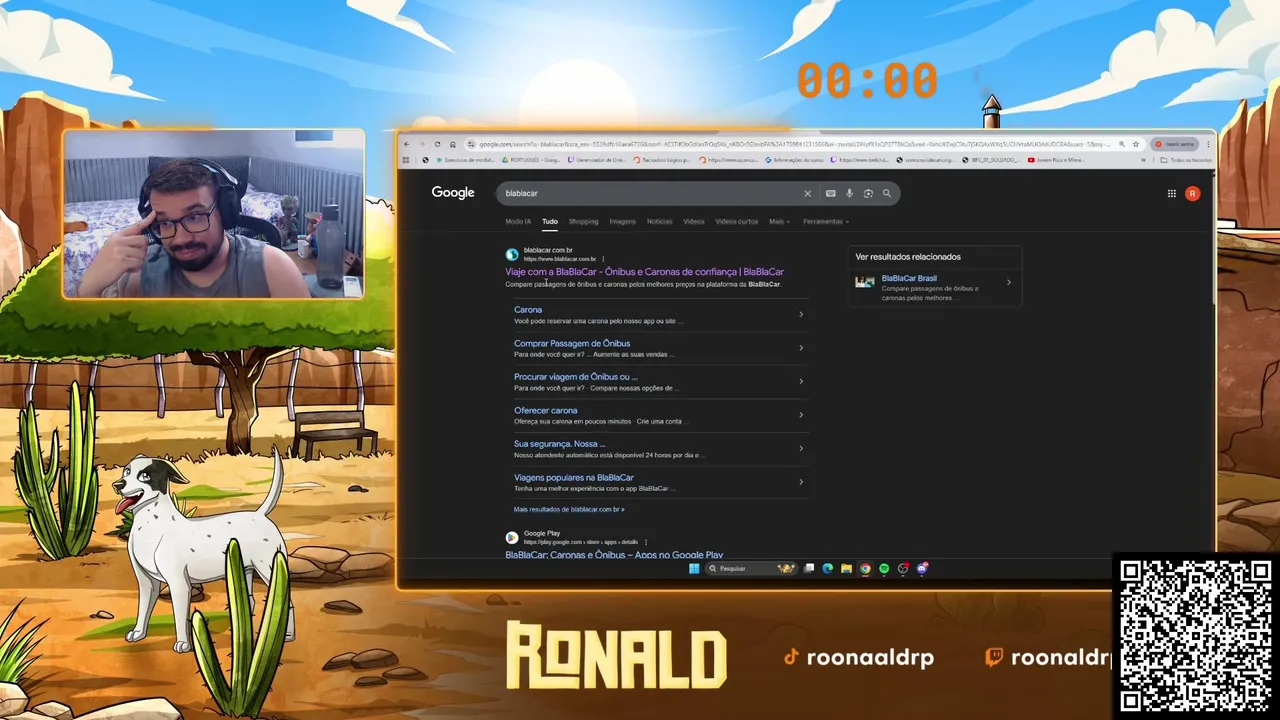Expand the Ferramentas dropdown
This screenshot has height=720, width=1280.
point(825,221)
